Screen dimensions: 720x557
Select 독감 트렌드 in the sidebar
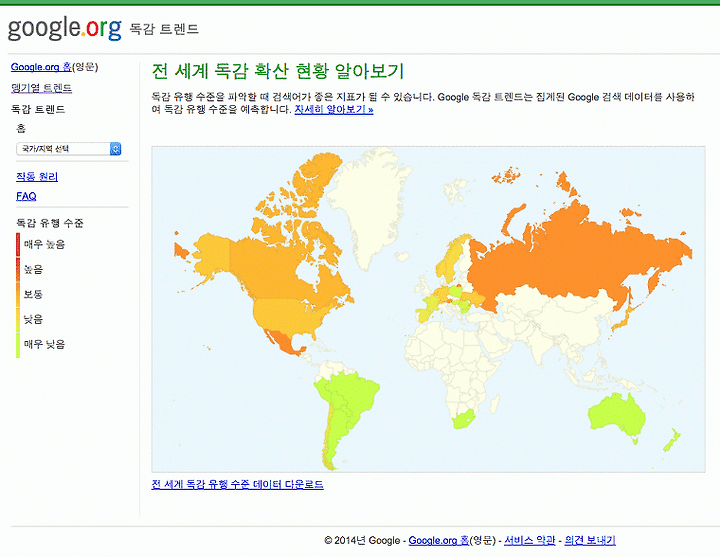(x=38, y=109)
